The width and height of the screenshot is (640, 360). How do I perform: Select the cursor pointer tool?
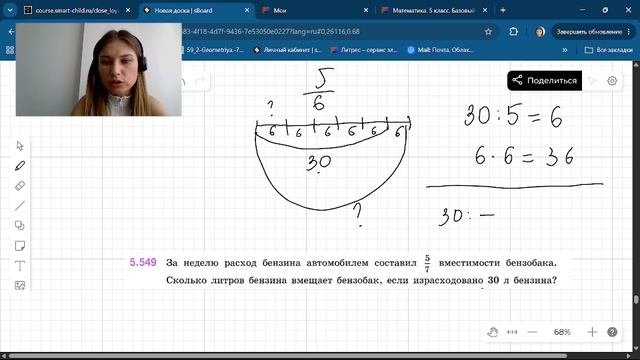pyautogui.click(x=20, y=146)
